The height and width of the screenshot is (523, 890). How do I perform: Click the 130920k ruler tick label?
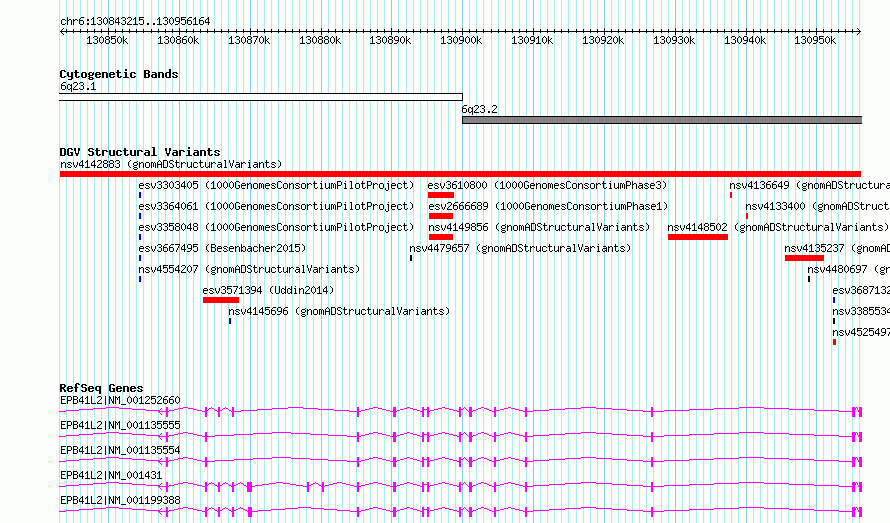[603, 40]
